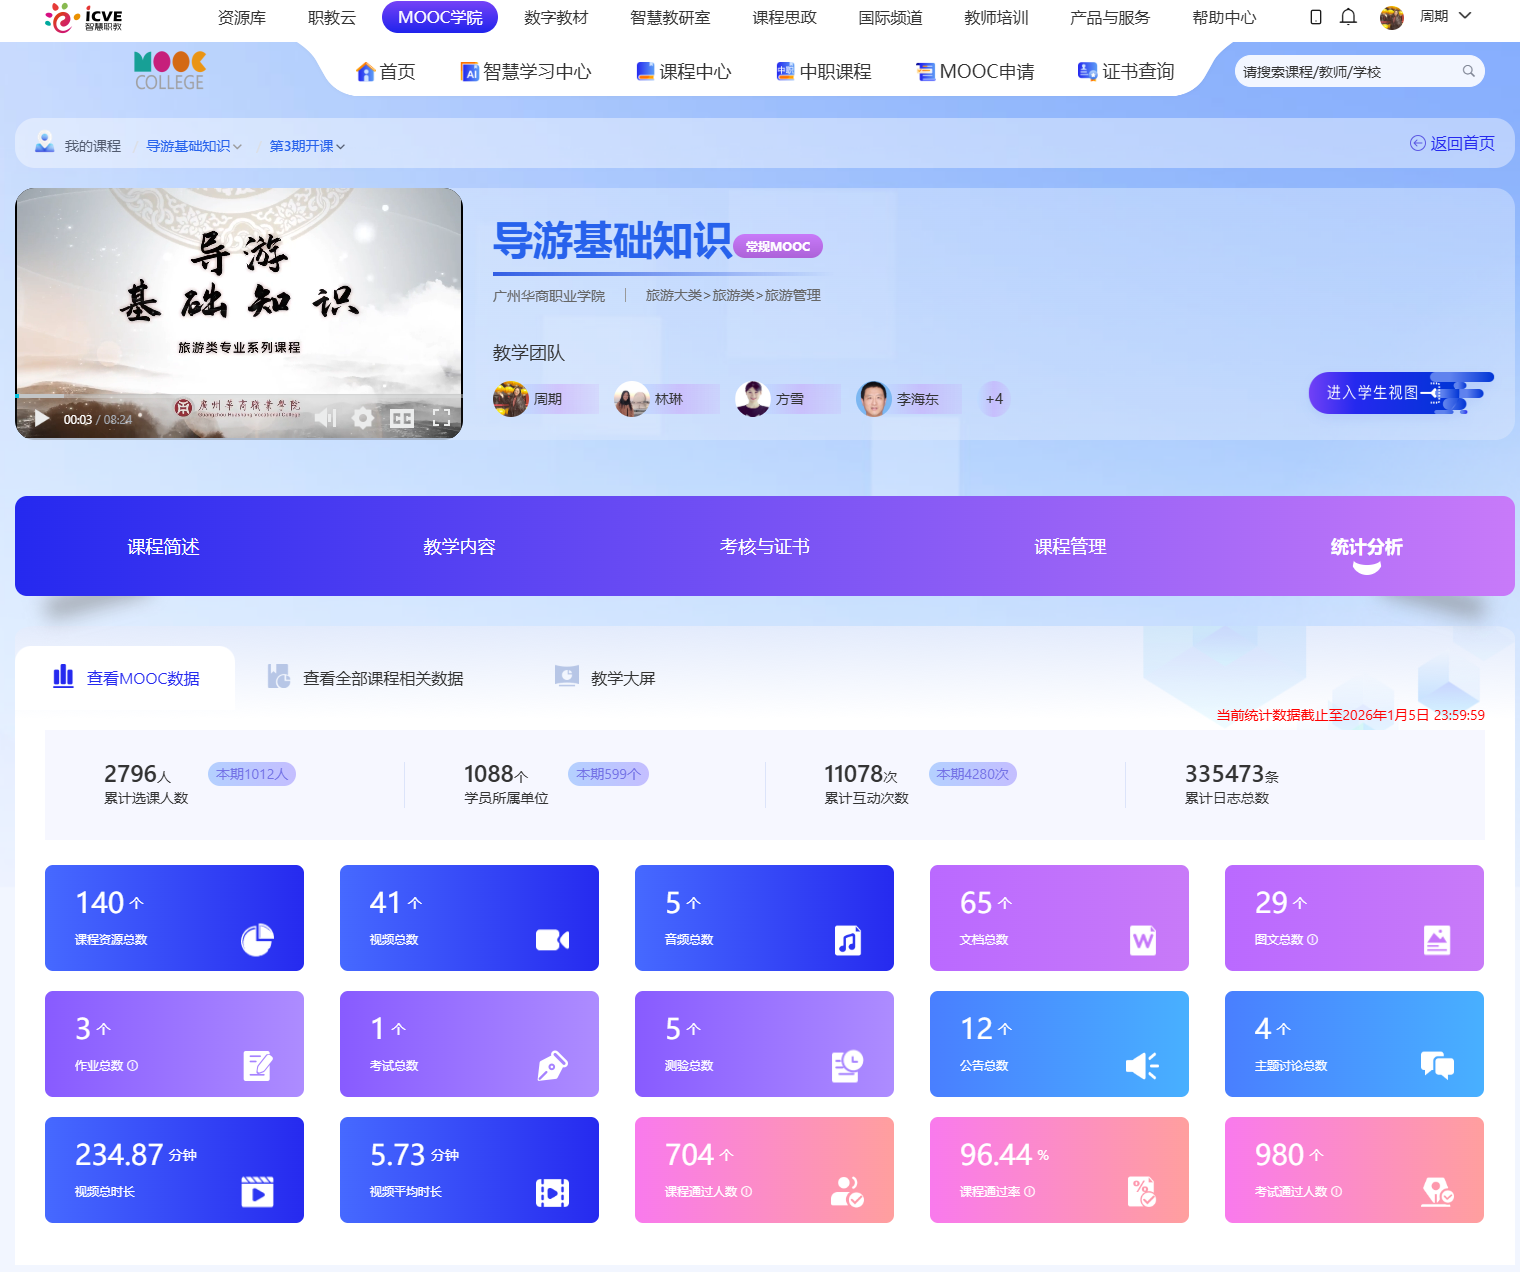
Task: Mute the video player volume
Action: click(x=326, y=418)
